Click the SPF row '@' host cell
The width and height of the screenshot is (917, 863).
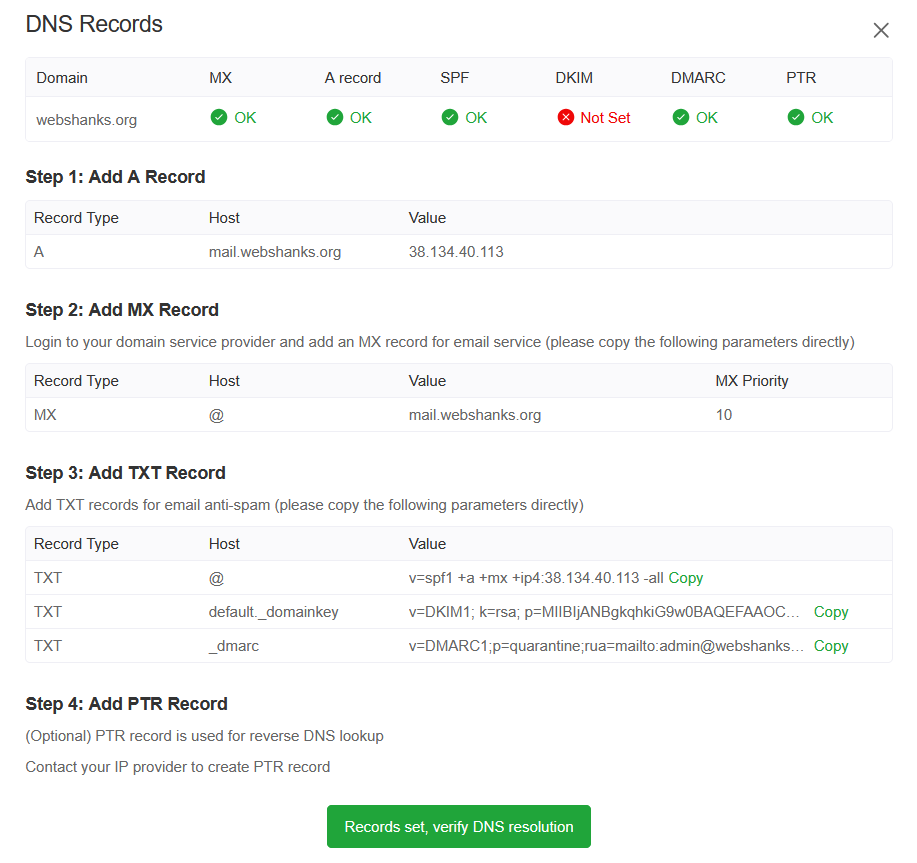[x=216, y=578]
